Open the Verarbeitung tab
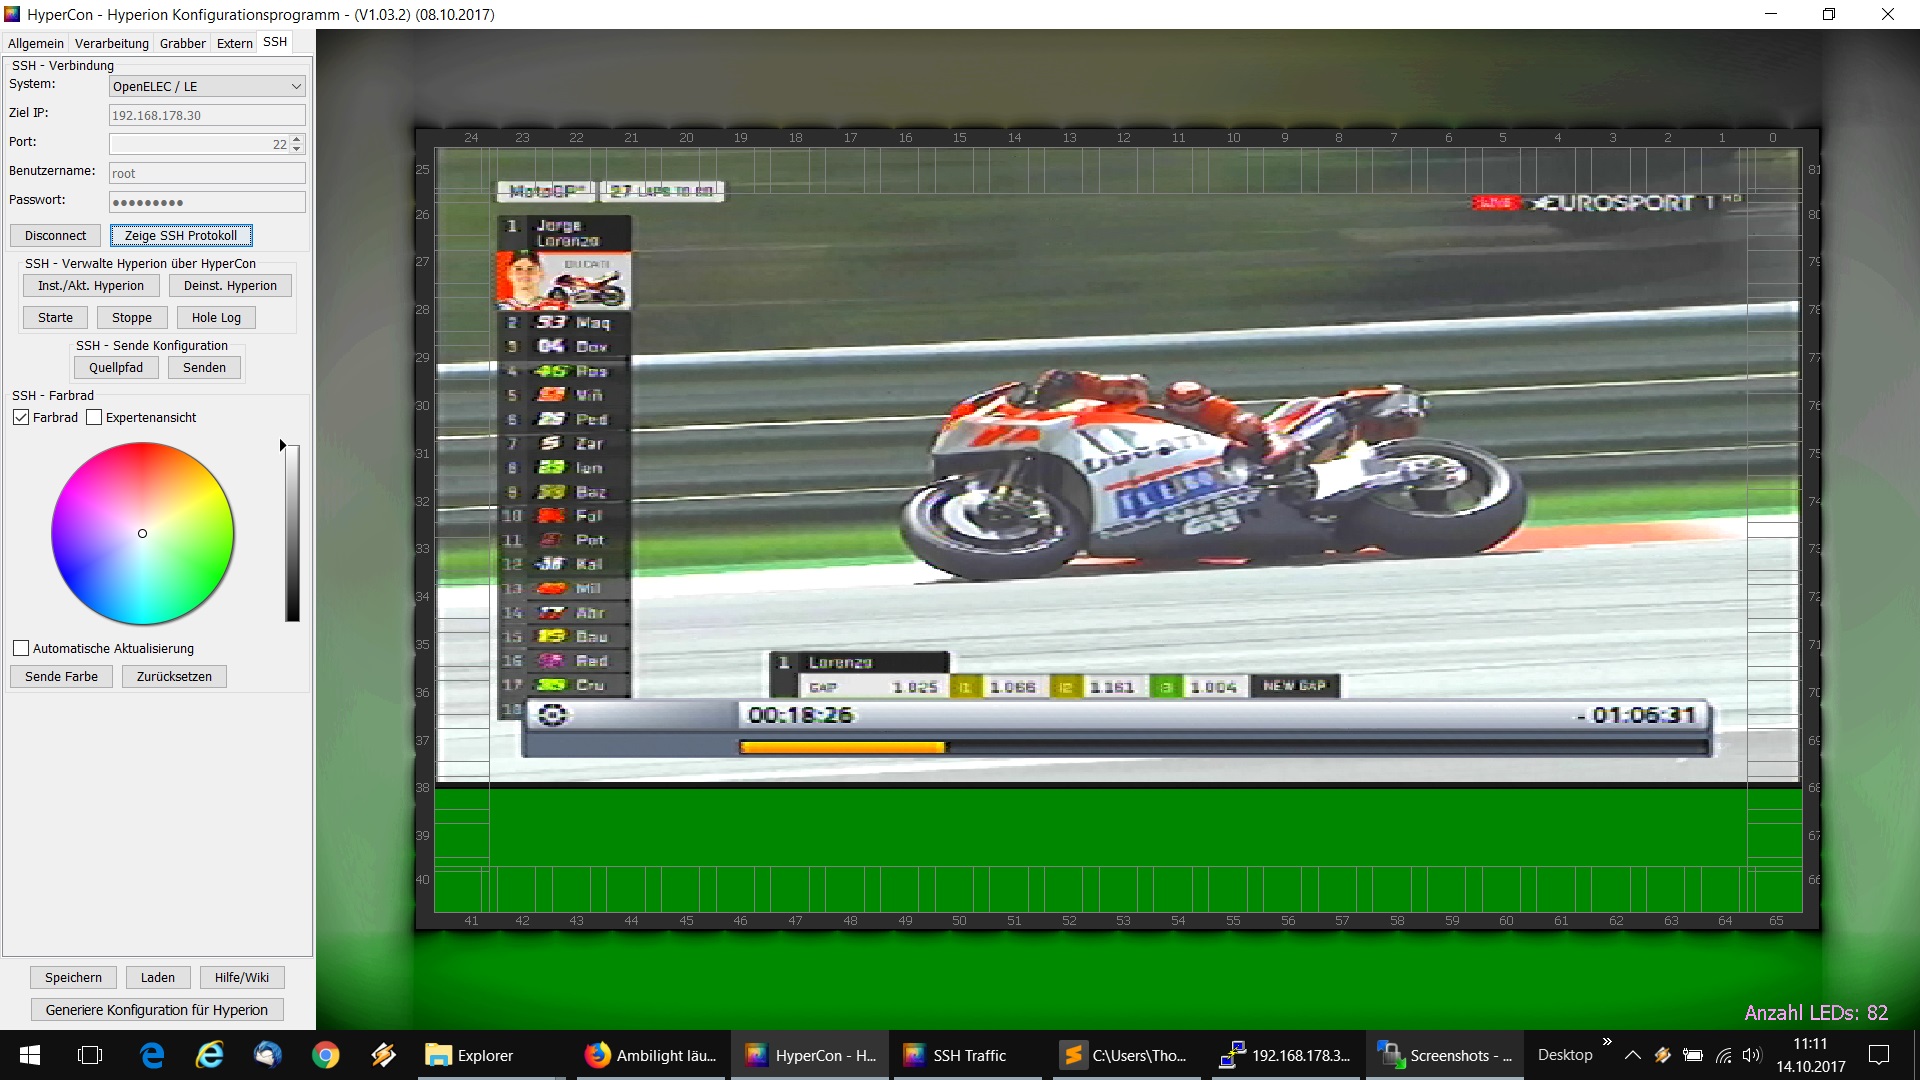 pos(111,43)
